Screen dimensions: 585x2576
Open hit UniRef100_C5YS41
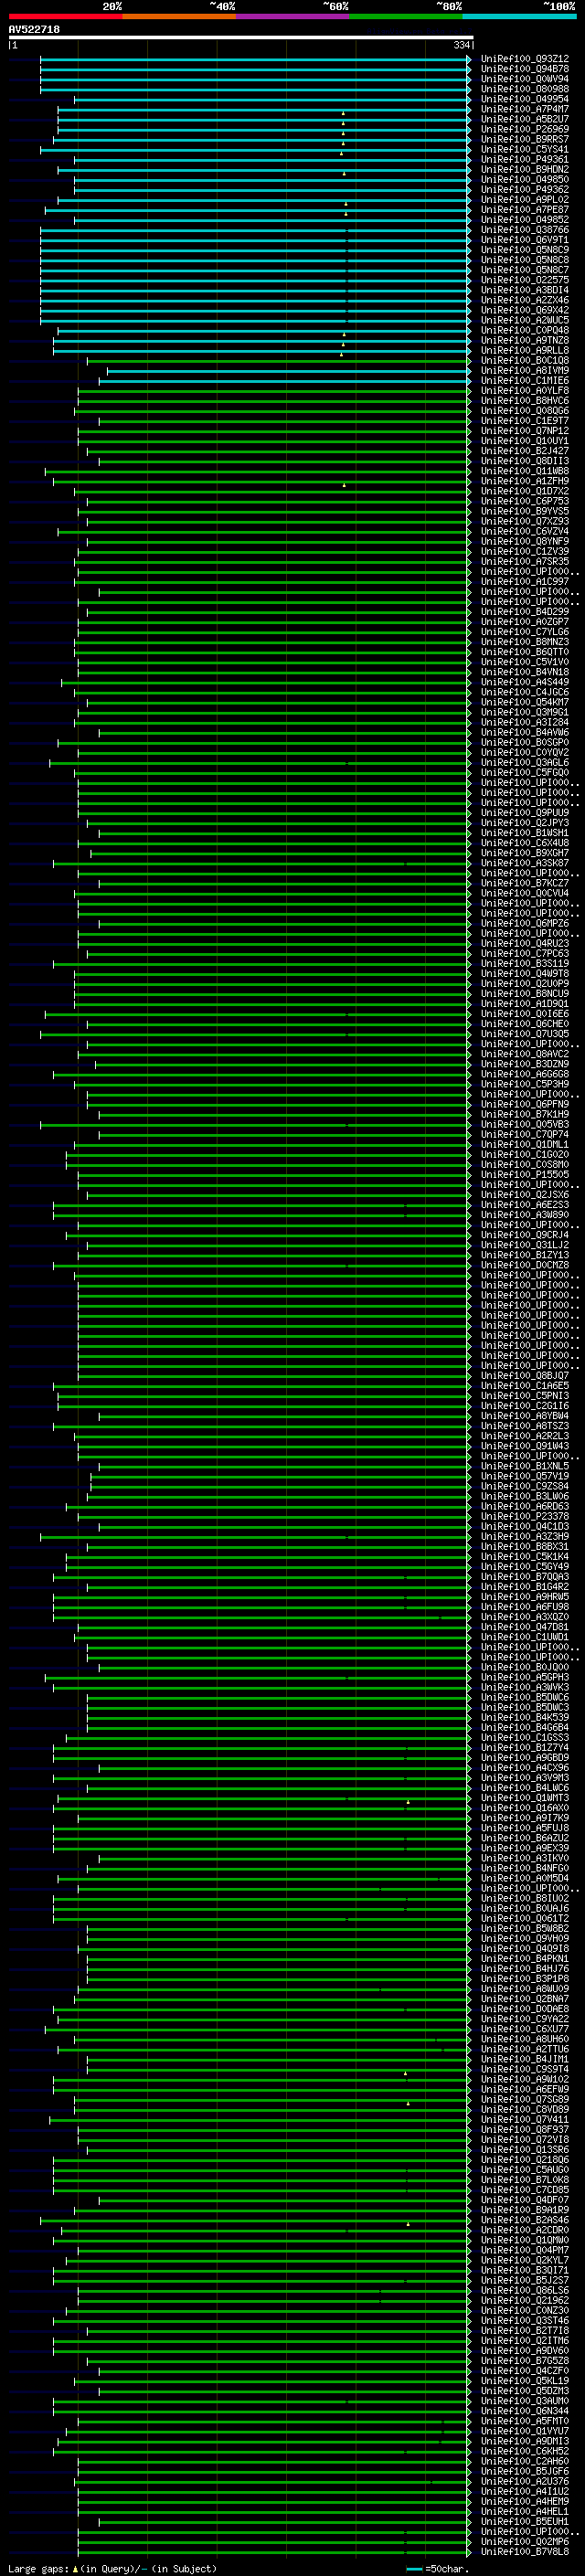pyautogui.click(x=525, y=149)
